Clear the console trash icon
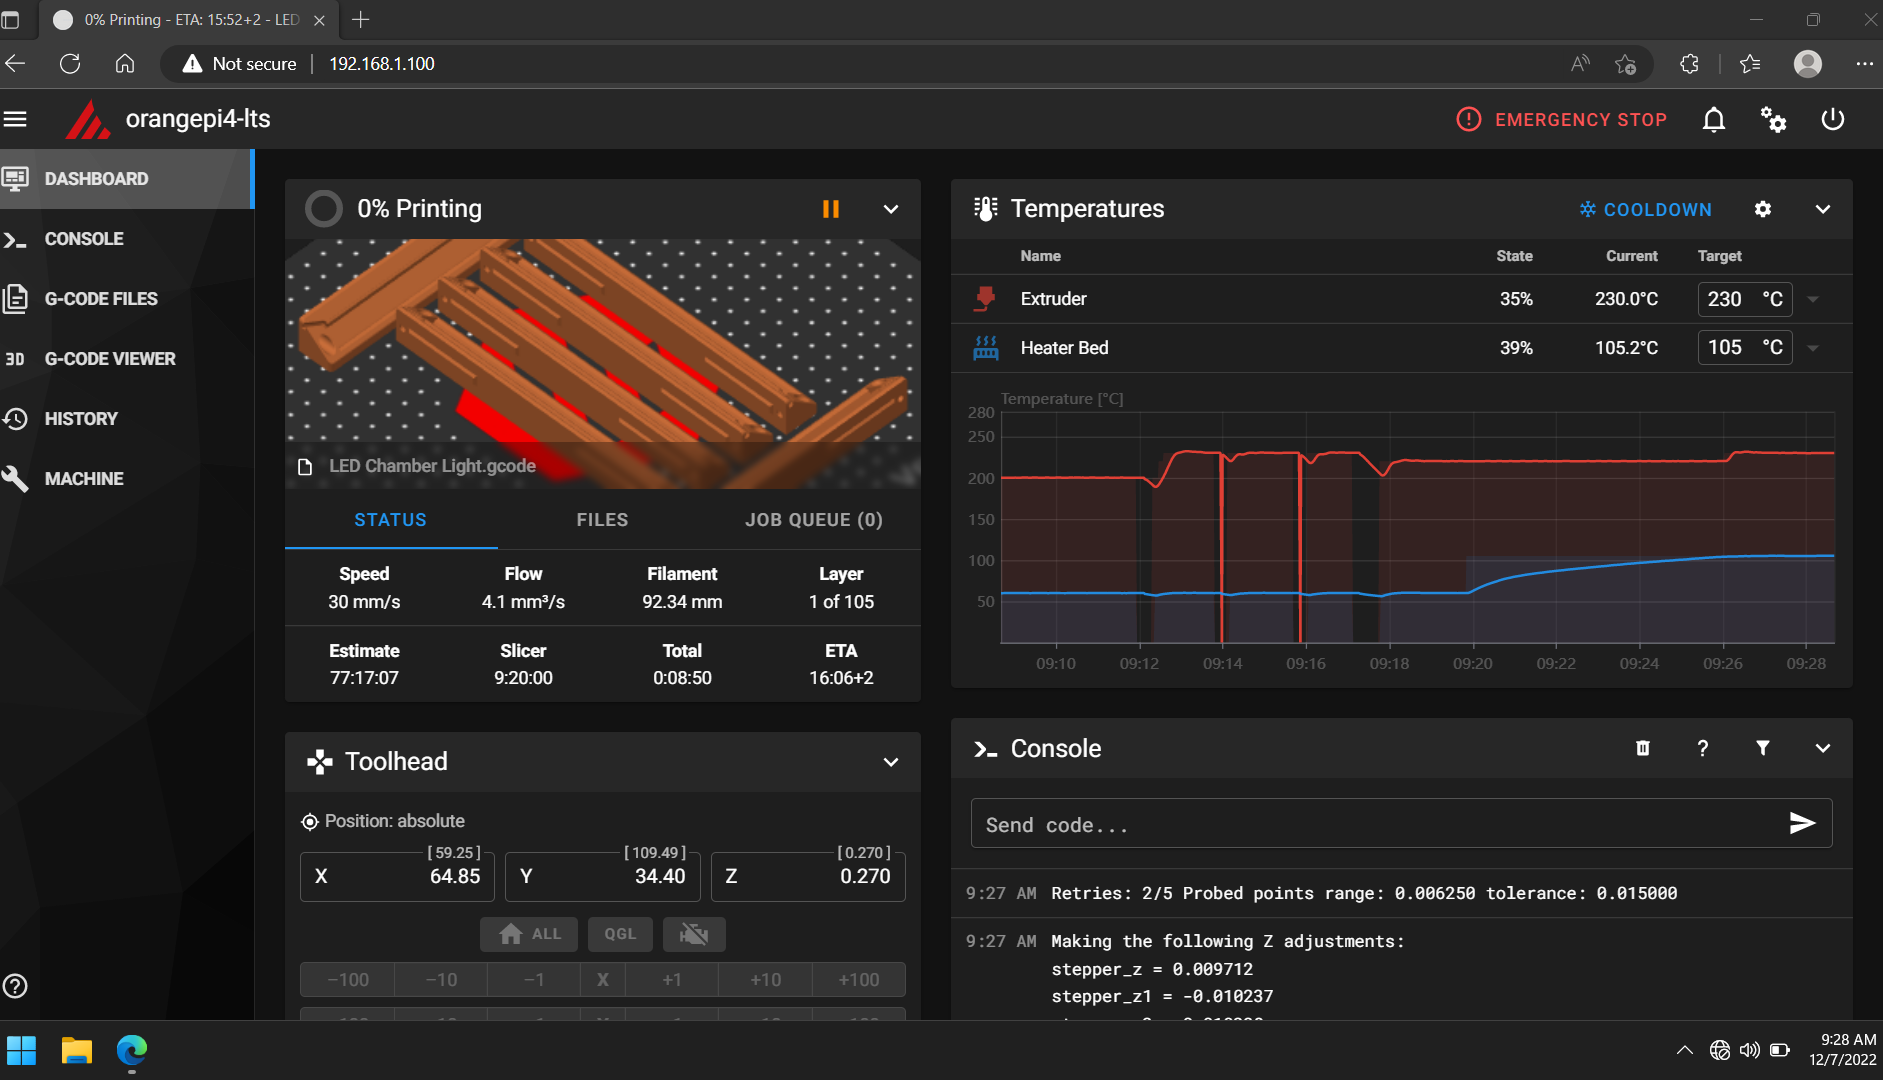This screenshot has height=1080, width=1883. 1643,748
